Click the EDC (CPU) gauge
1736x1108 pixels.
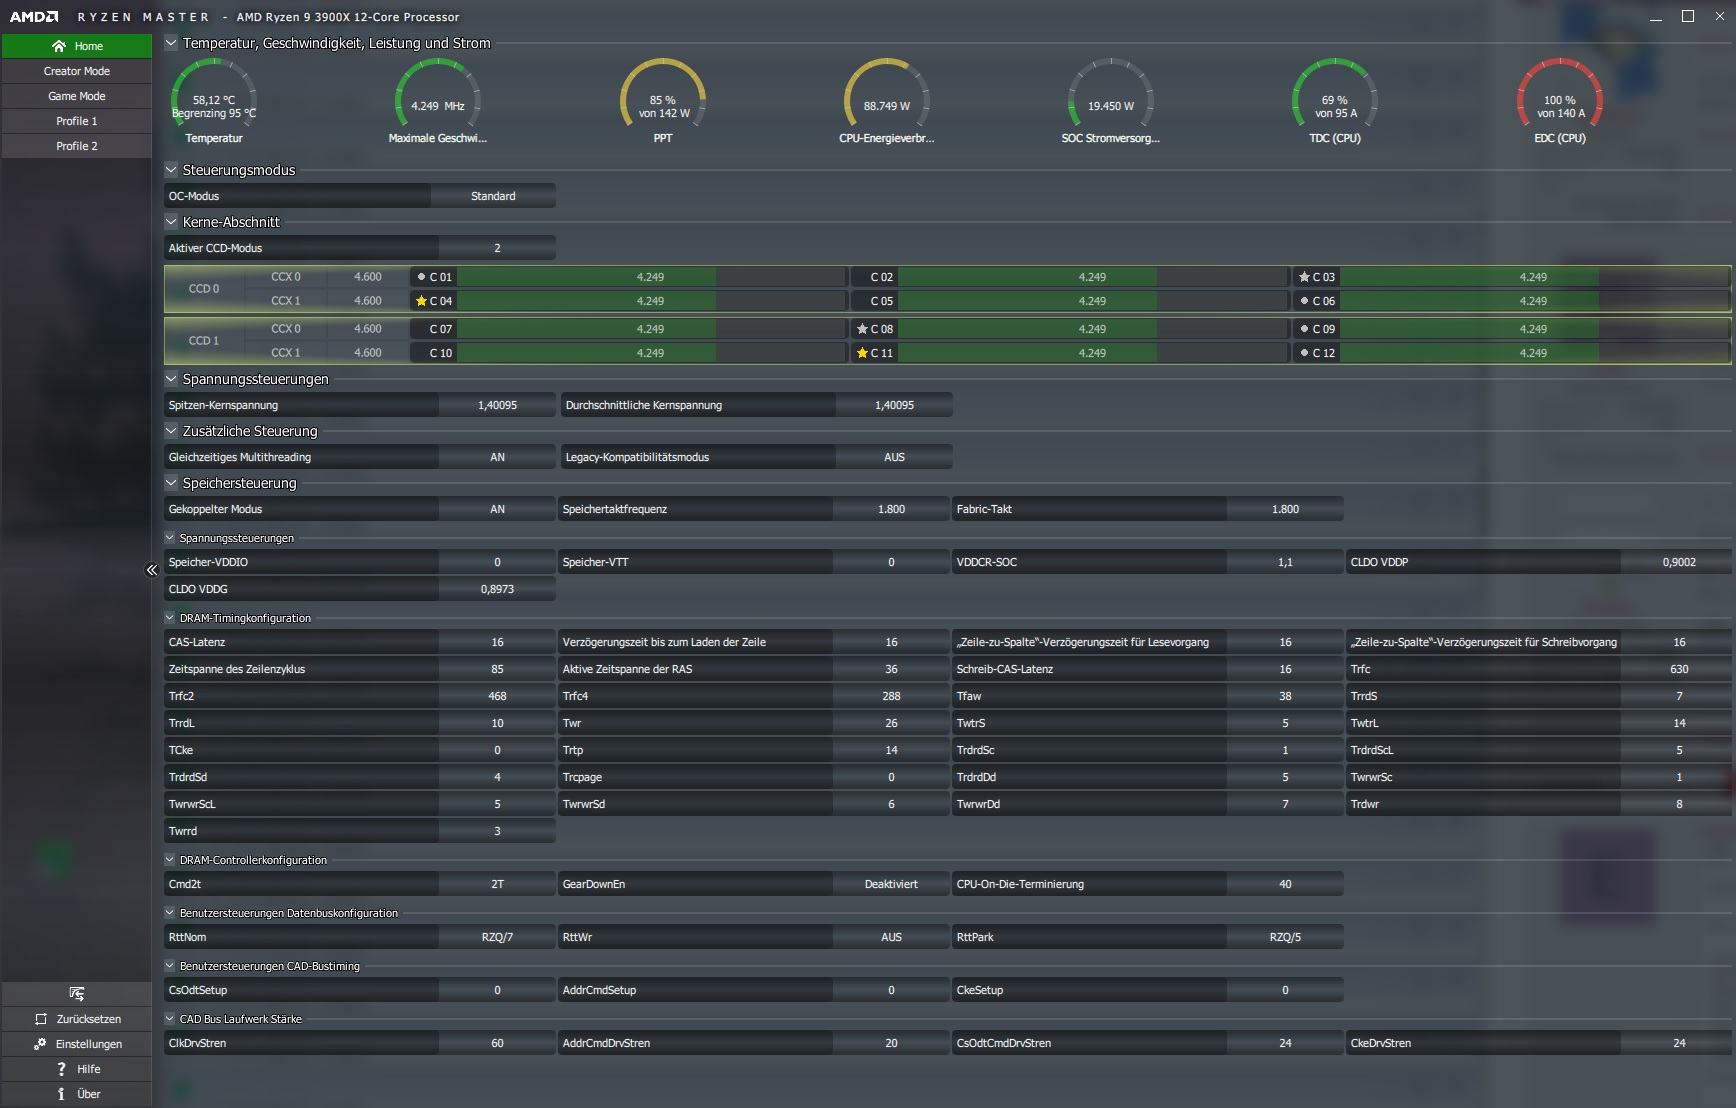click(1560, 100)
